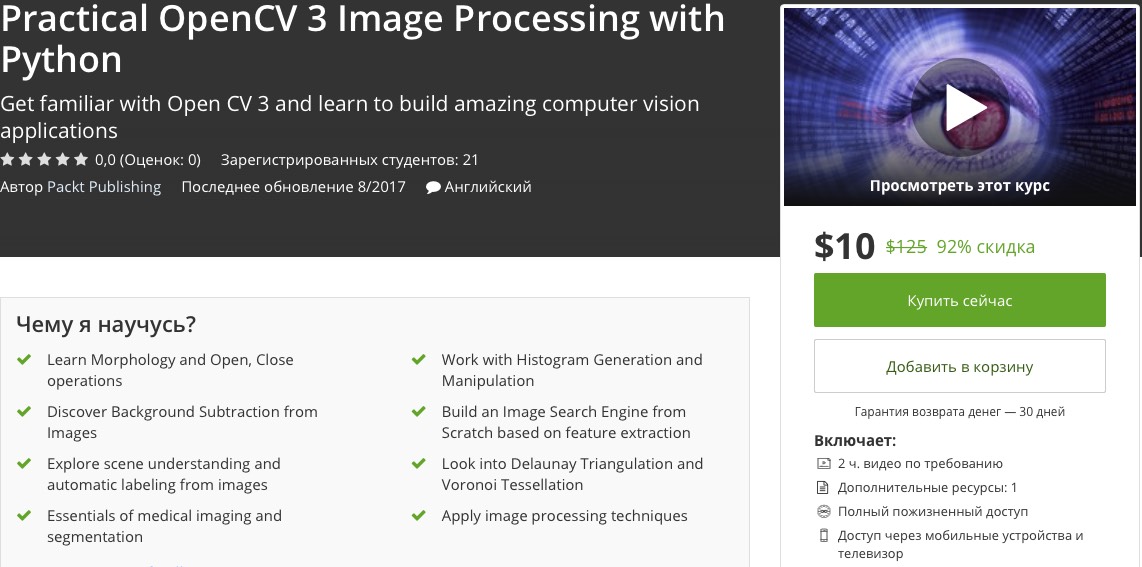Click Последнее обновление 8/2017 text
Image resolution: width=1142 pixels, height=567 pixels.
(294, 186)
